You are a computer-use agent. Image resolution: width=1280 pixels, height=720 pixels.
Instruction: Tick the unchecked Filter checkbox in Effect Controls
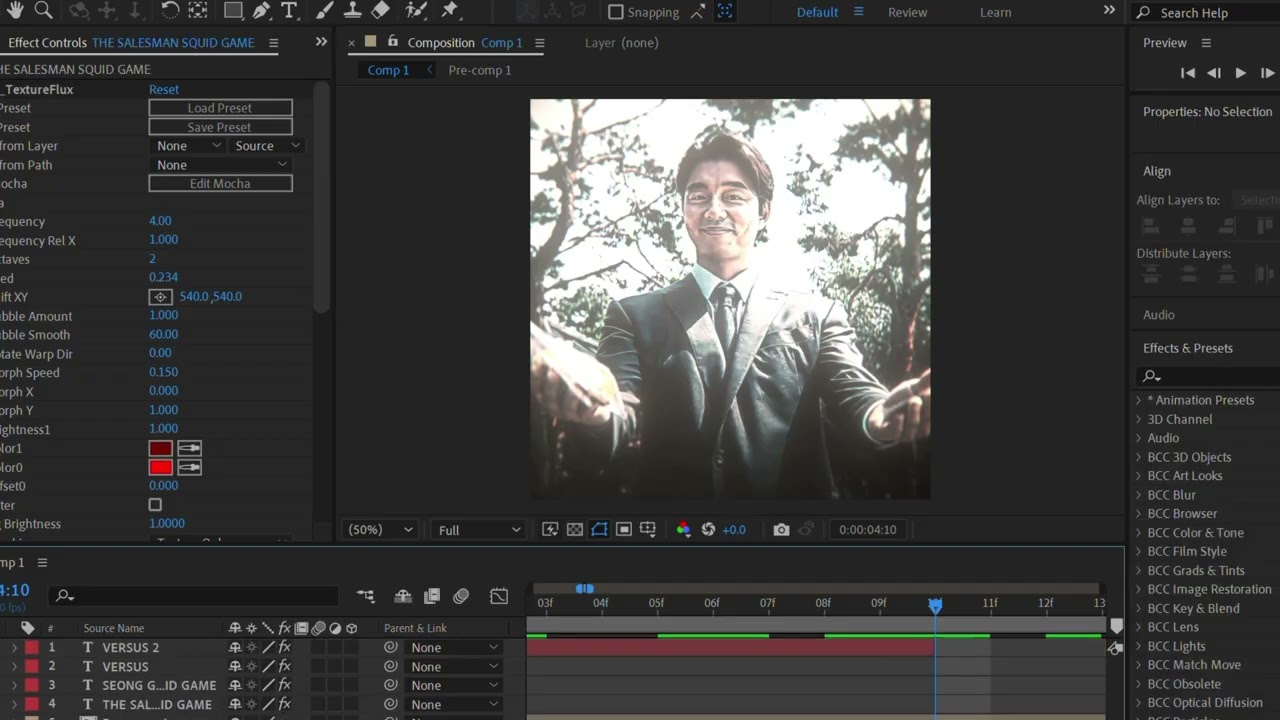point(155,505)
